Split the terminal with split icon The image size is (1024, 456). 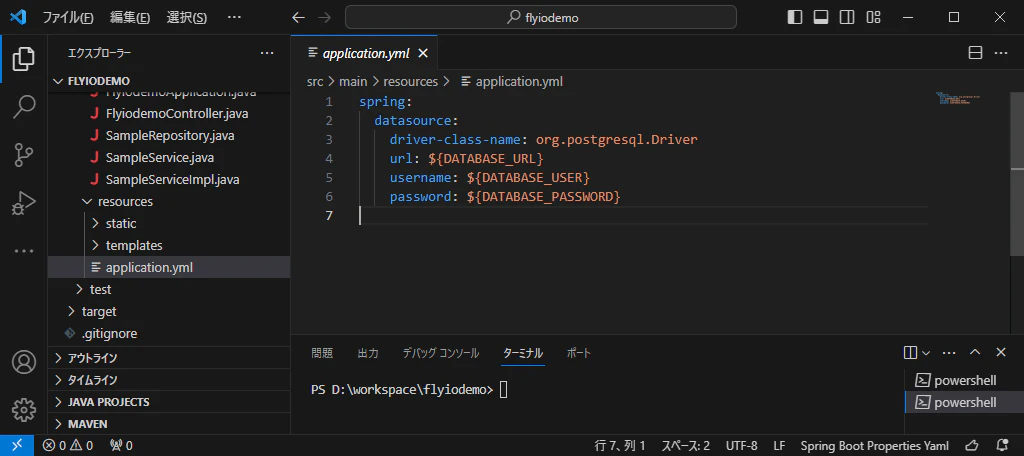910,353
